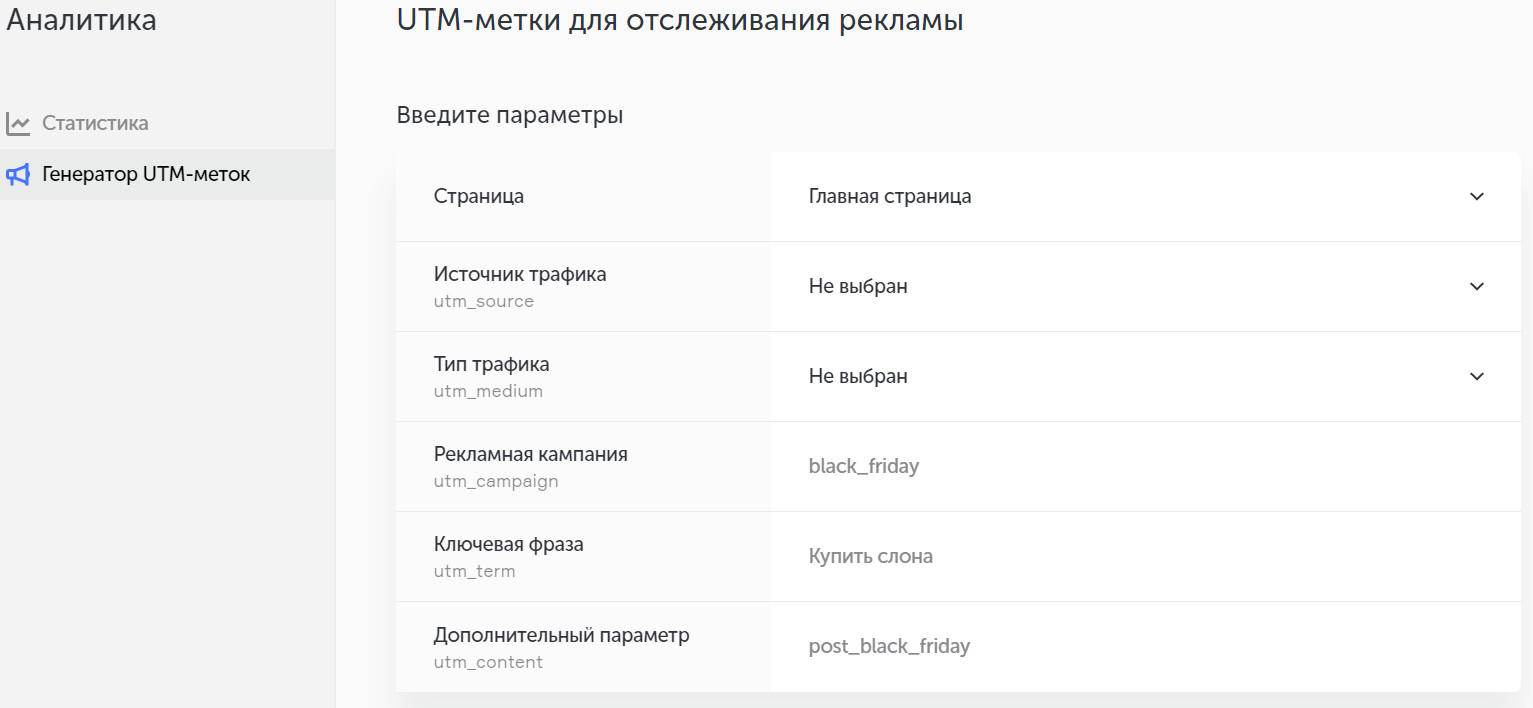
Task: Click the Дополнительный параметр label
Action: (x=561, y=635)
